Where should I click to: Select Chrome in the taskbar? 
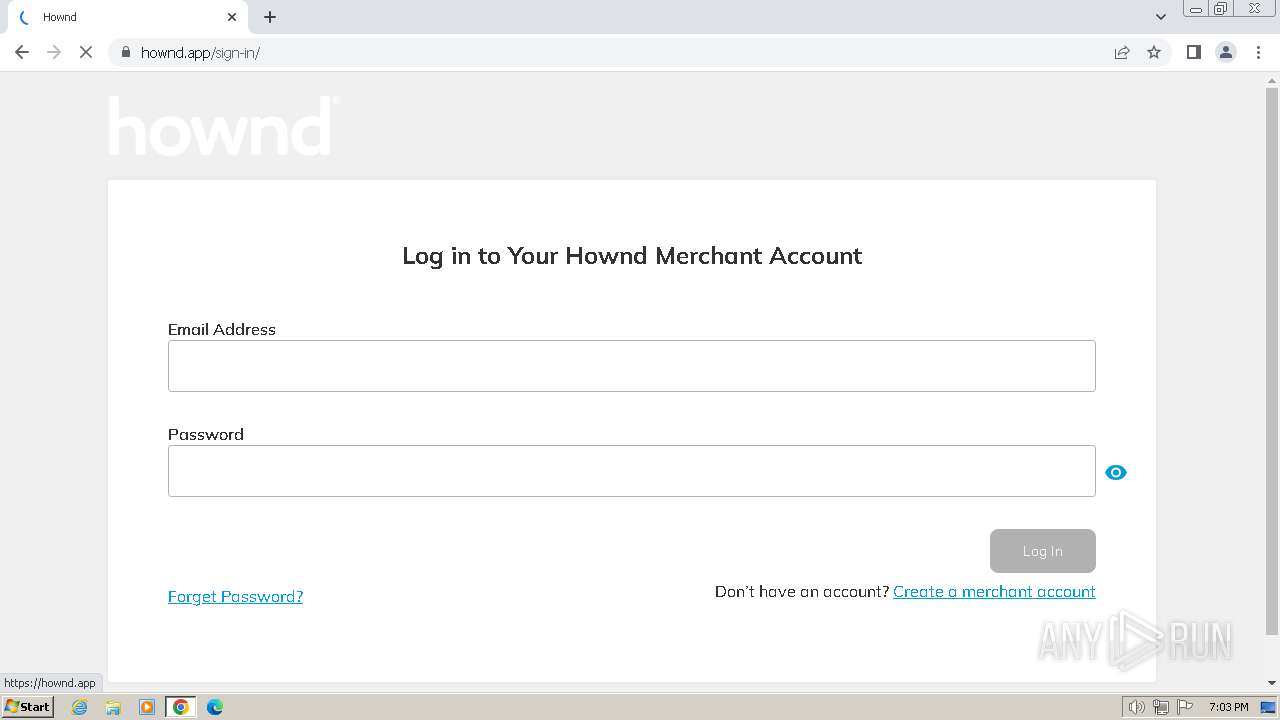pyautogui.click(x=181, y=707)
